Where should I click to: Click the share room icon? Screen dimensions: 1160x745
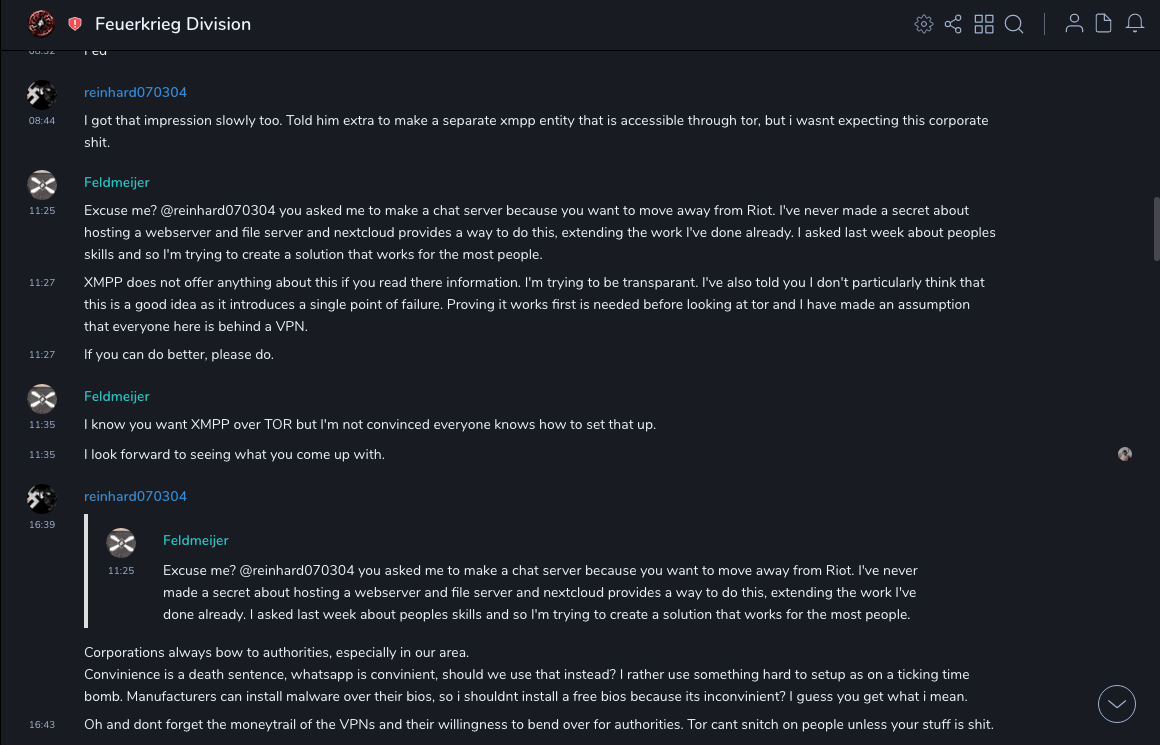953,24
